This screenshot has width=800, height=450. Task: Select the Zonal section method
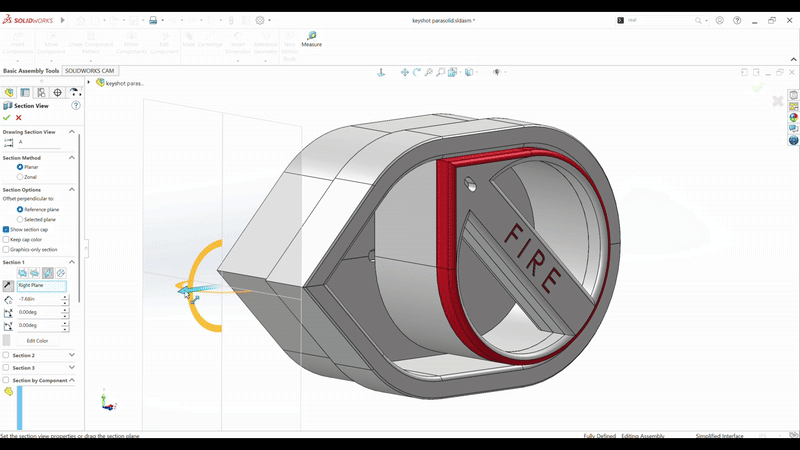[21, 176]
